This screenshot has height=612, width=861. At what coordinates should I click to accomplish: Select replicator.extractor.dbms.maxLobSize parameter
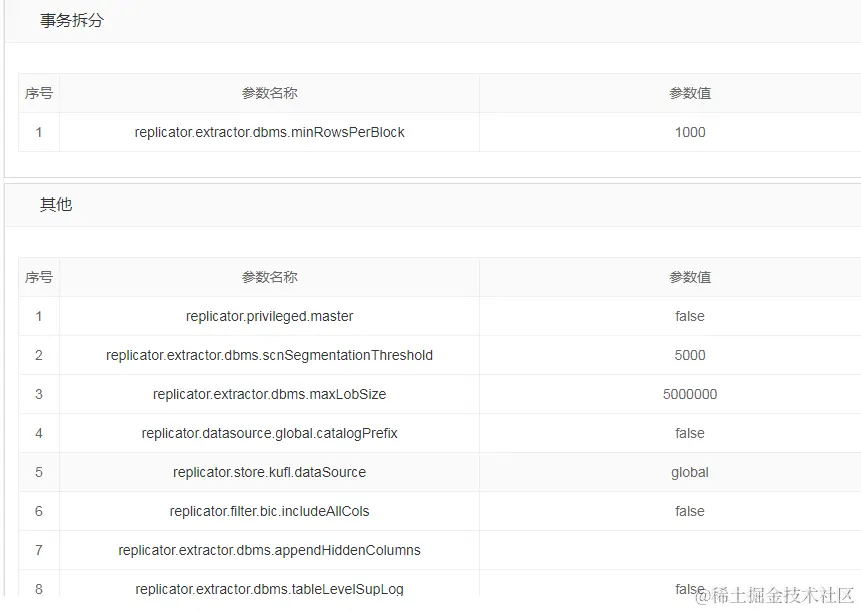pyautogui.click(x=269, y=394)
